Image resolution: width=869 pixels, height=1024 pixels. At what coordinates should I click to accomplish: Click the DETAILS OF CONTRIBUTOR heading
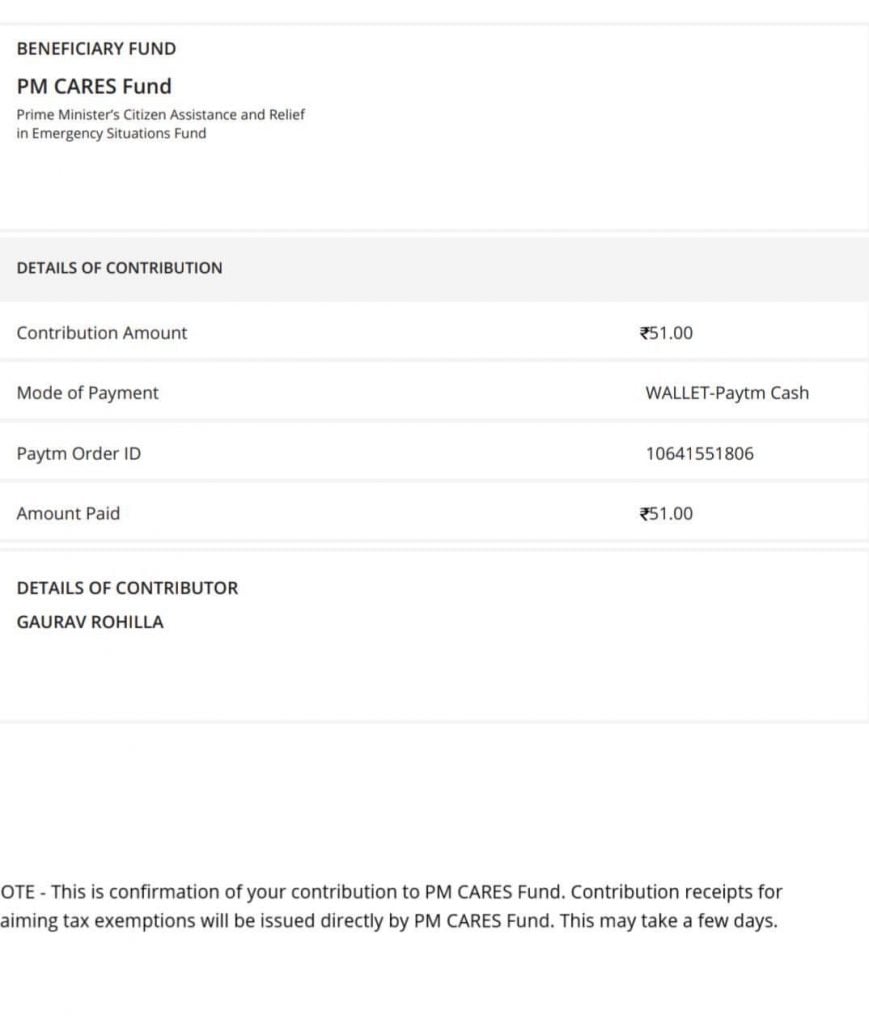click(x=127, y=588)
